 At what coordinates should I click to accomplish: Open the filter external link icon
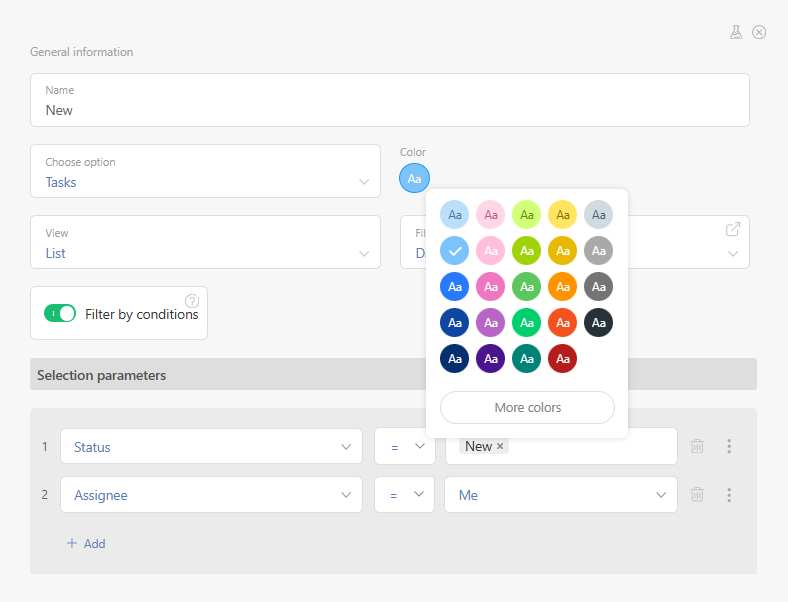pyautogui.click(x=733, y=230)
